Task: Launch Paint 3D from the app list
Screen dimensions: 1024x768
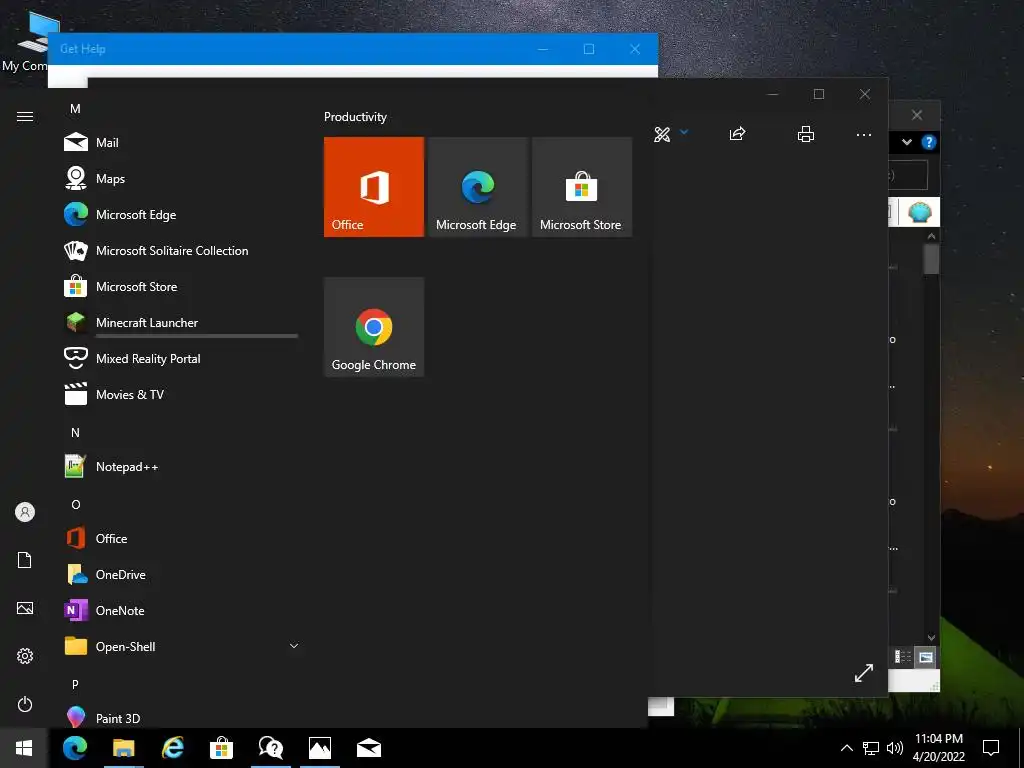Action: point(180,718)
